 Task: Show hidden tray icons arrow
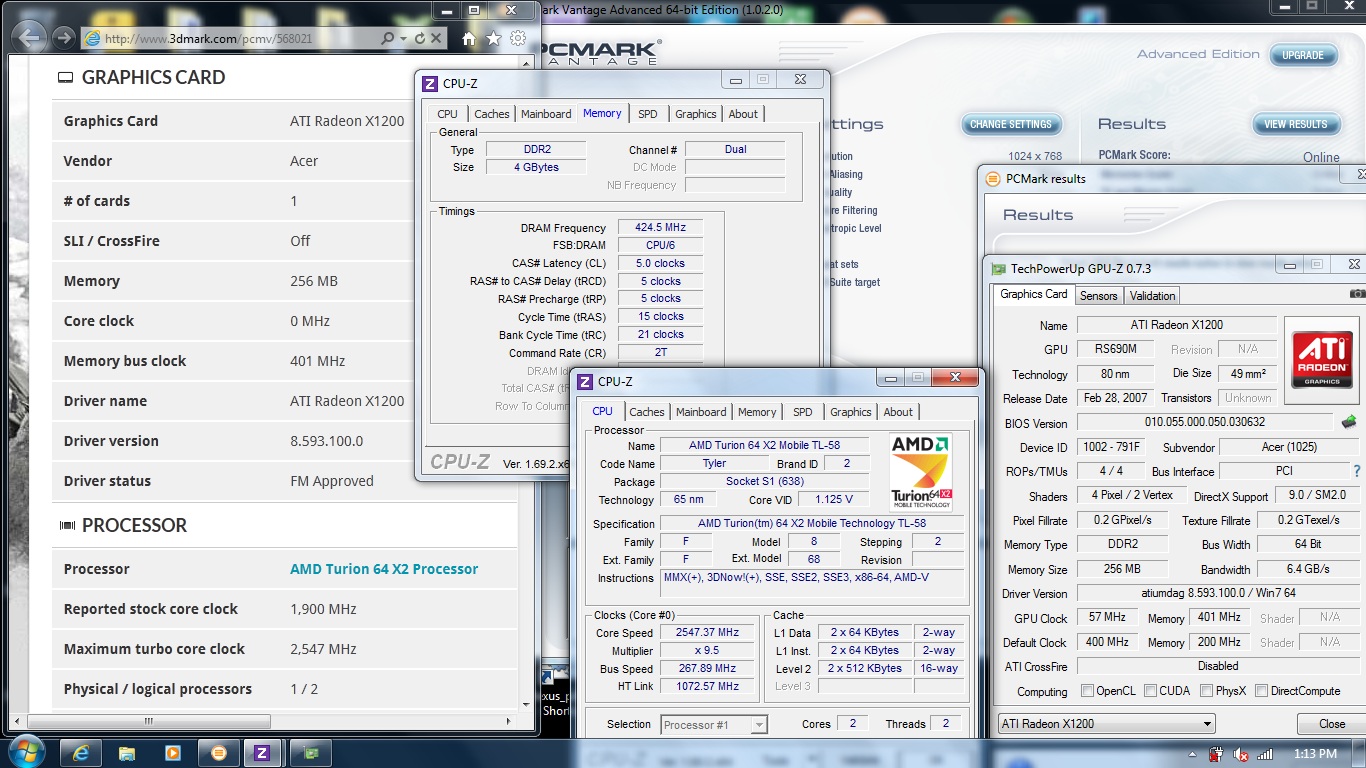1192,754
